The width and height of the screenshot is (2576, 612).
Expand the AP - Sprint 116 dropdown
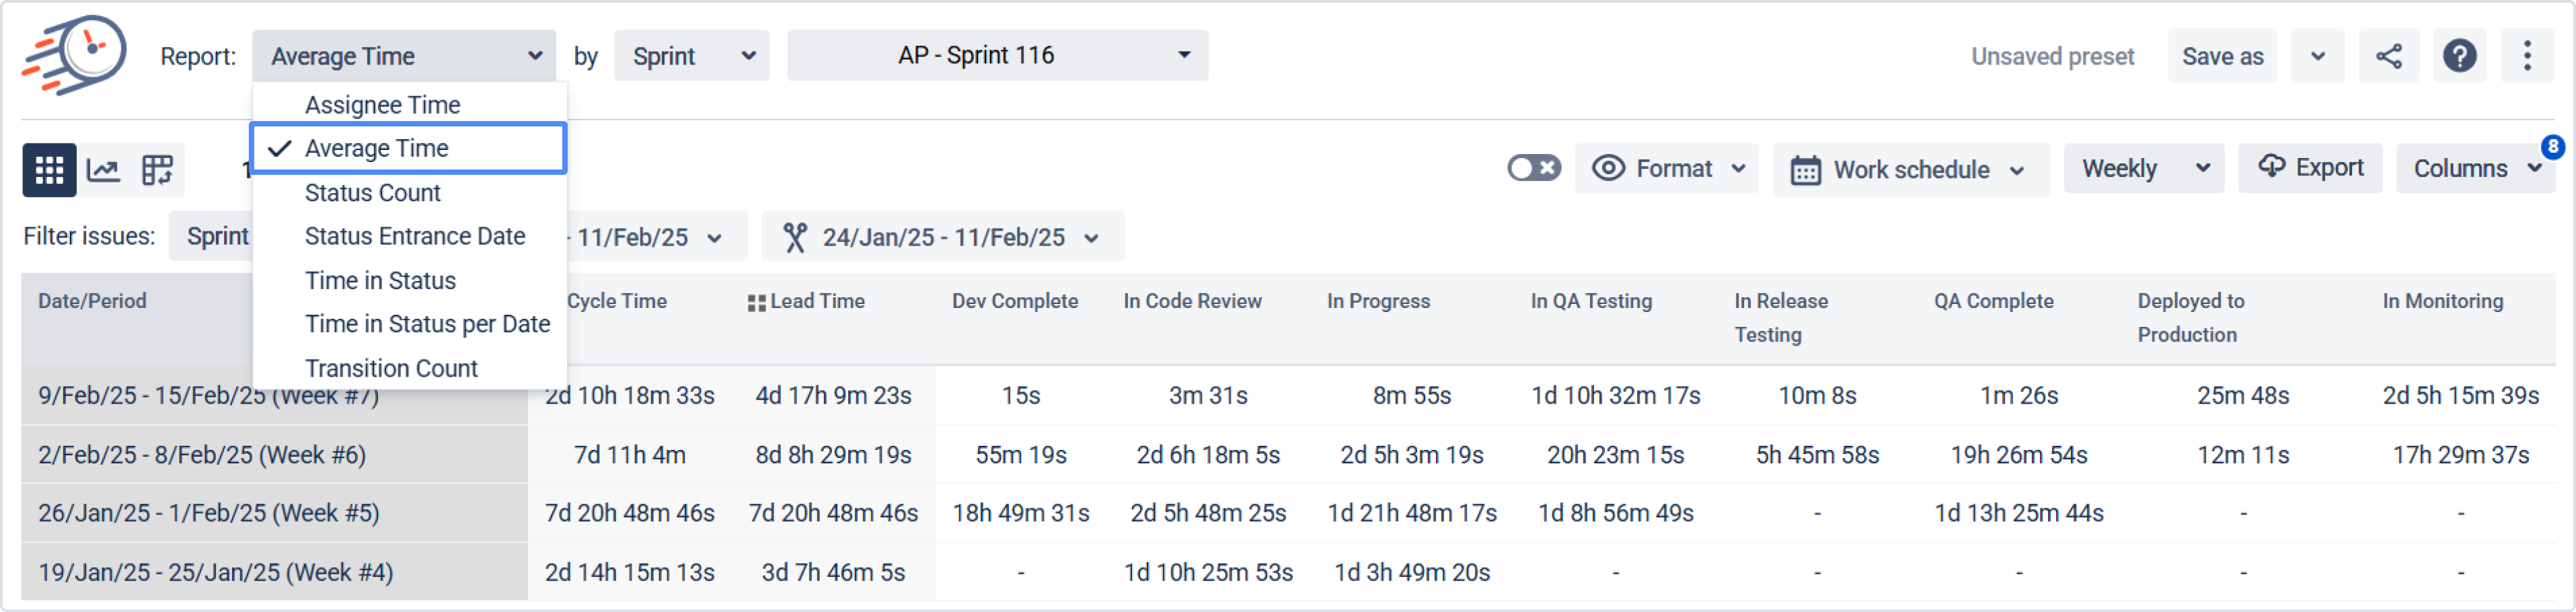[997, 56]
